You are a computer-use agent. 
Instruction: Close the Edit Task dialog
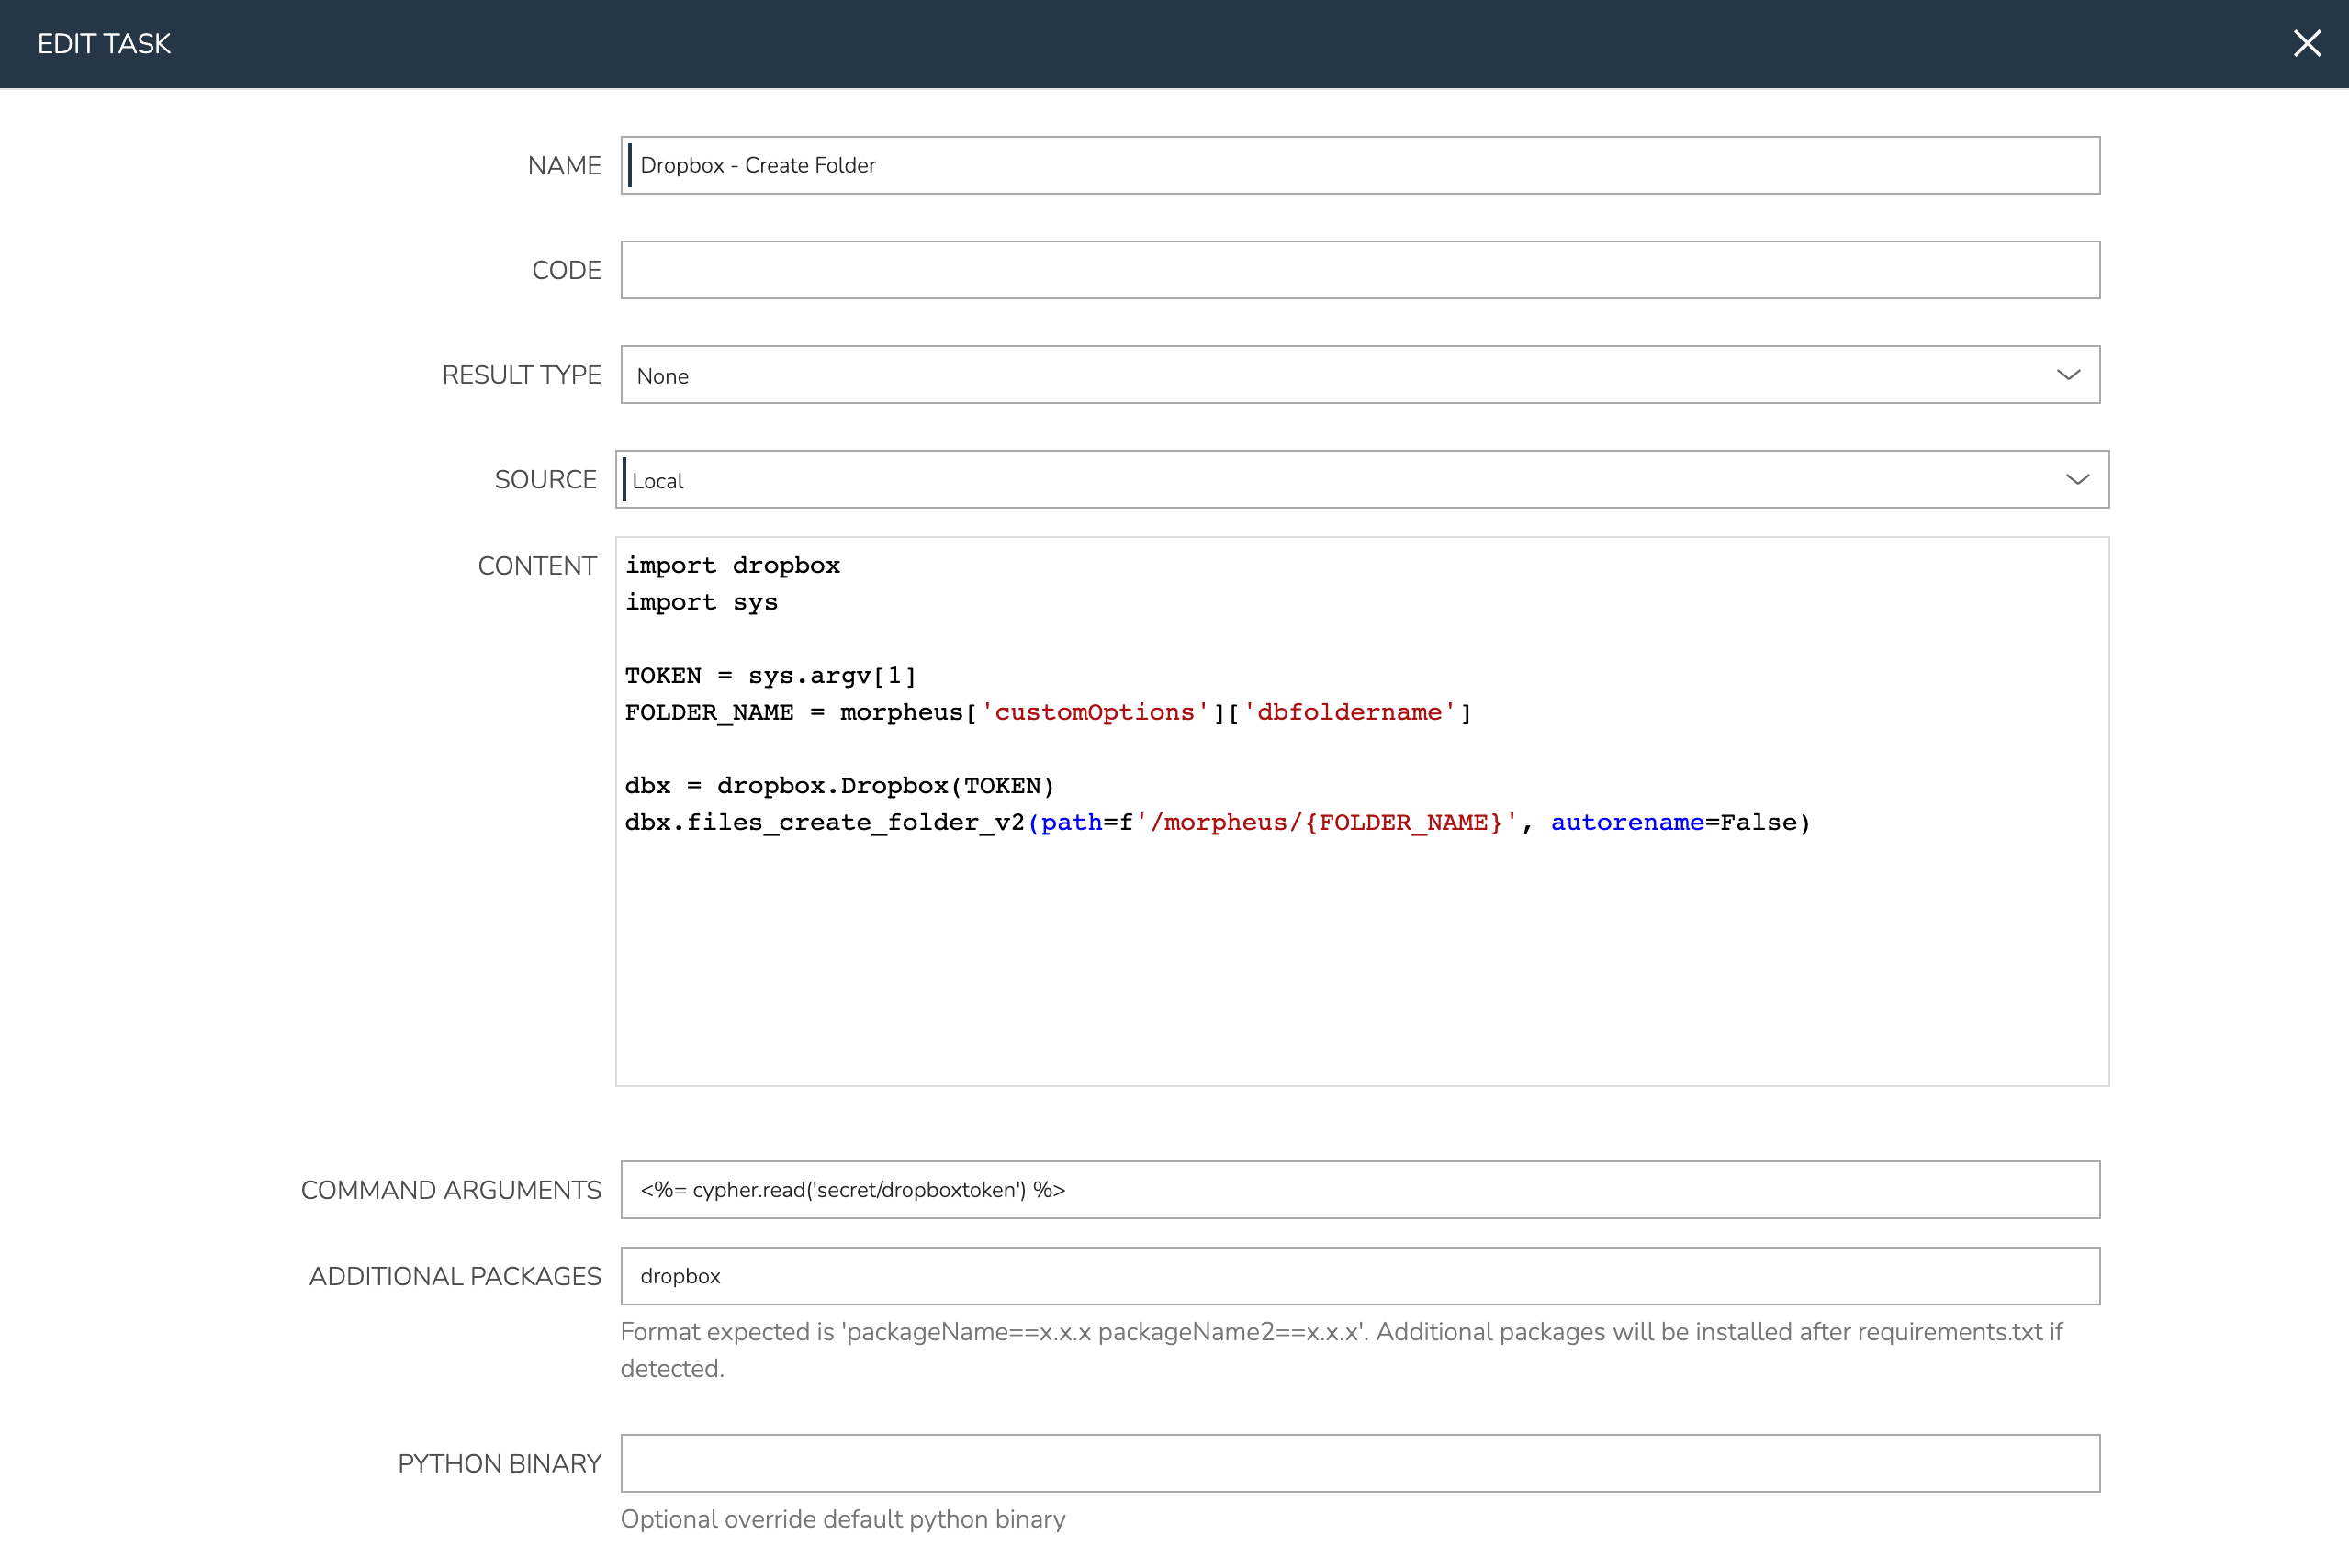[x=2306, y=44]
